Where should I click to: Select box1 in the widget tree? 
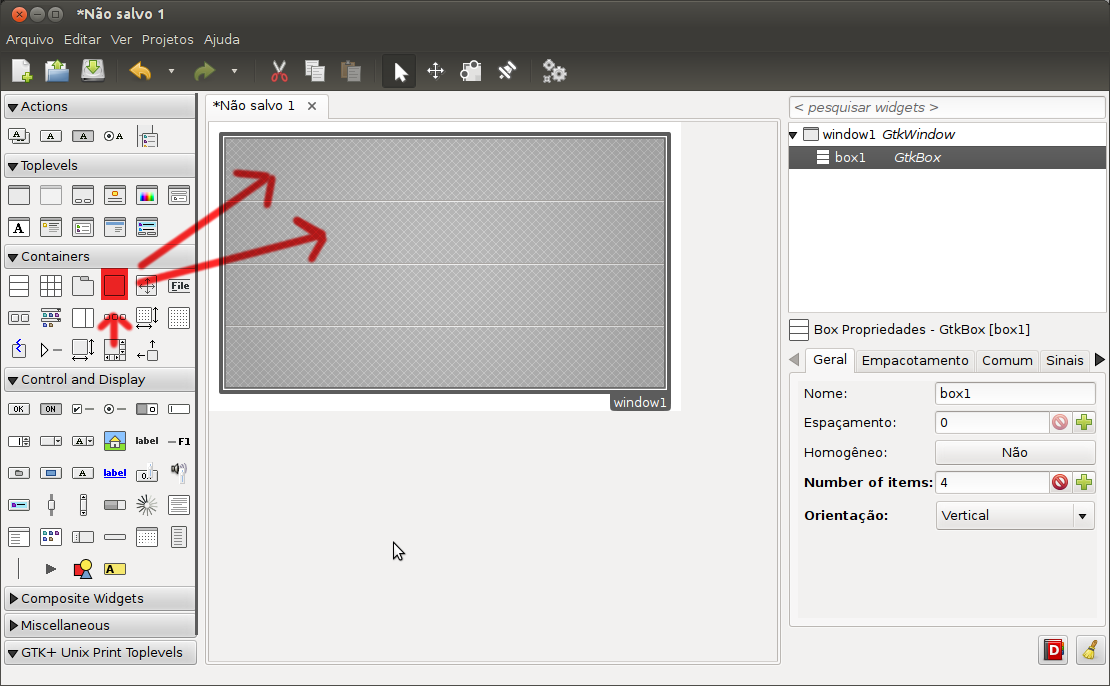click(850, 157)
